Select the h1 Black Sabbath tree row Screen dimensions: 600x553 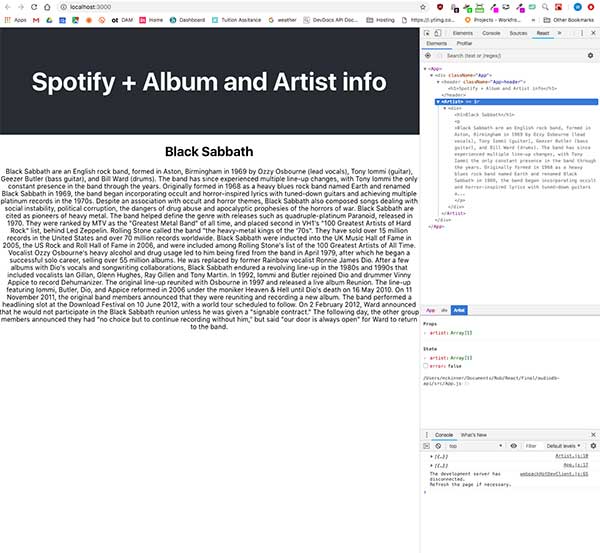(484, 115)
